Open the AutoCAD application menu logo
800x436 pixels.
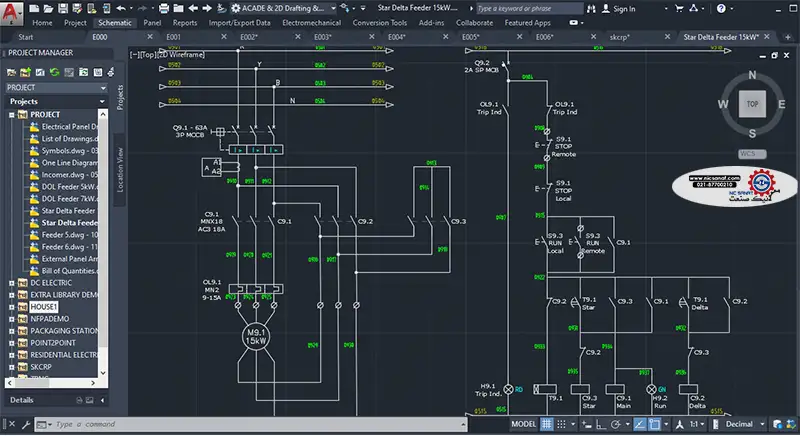point(11,13)
